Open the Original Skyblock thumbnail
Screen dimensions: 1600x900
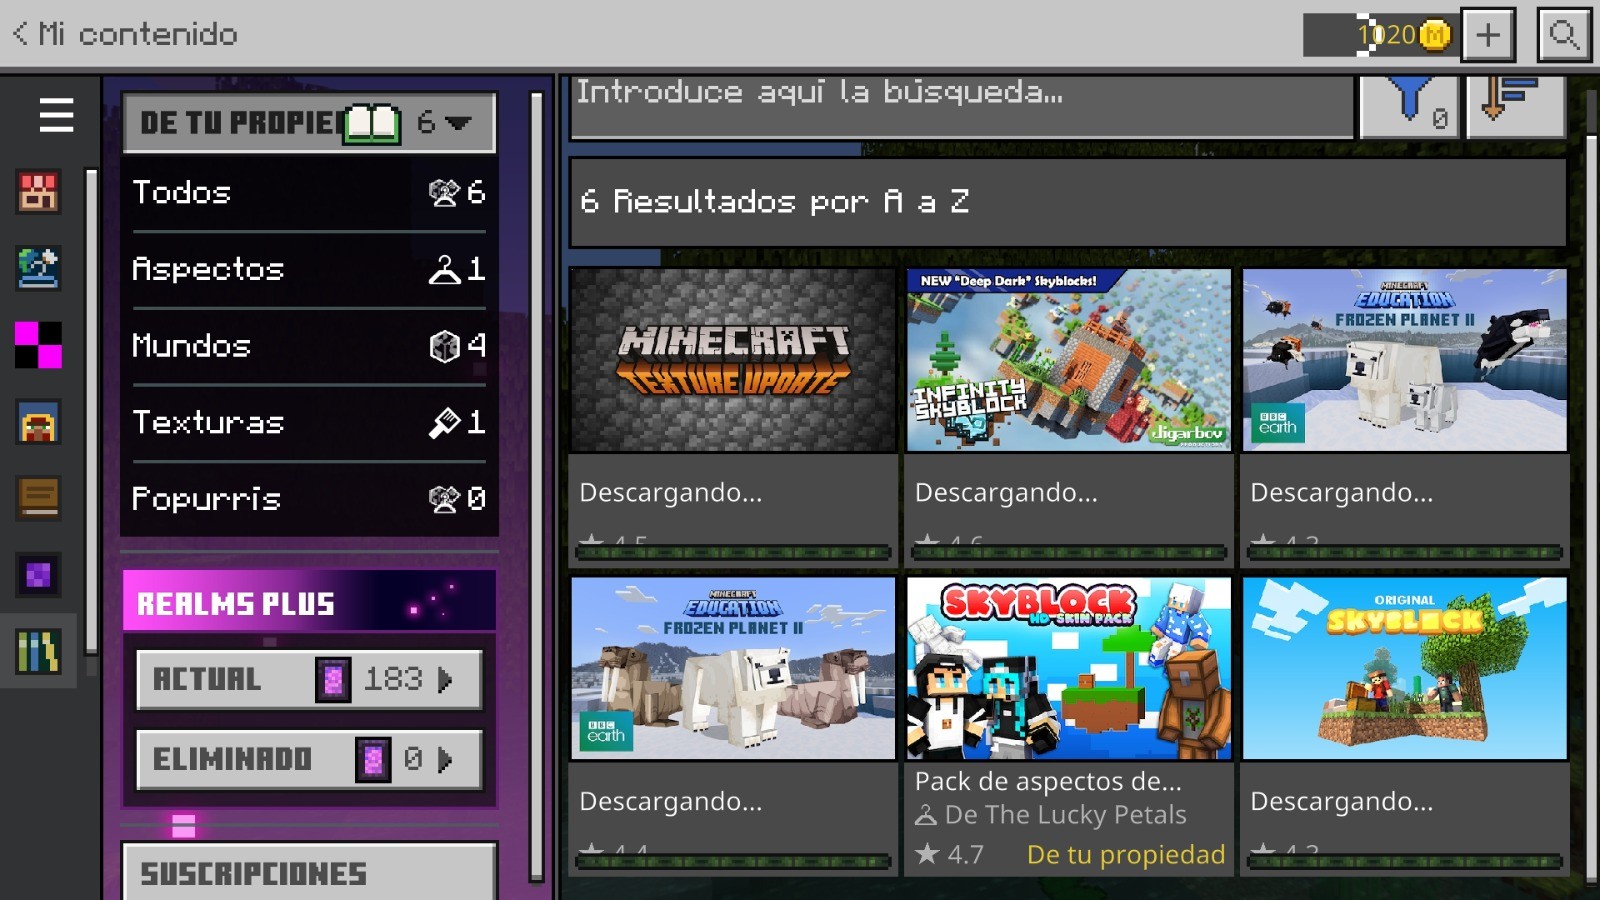(1405, 668)
